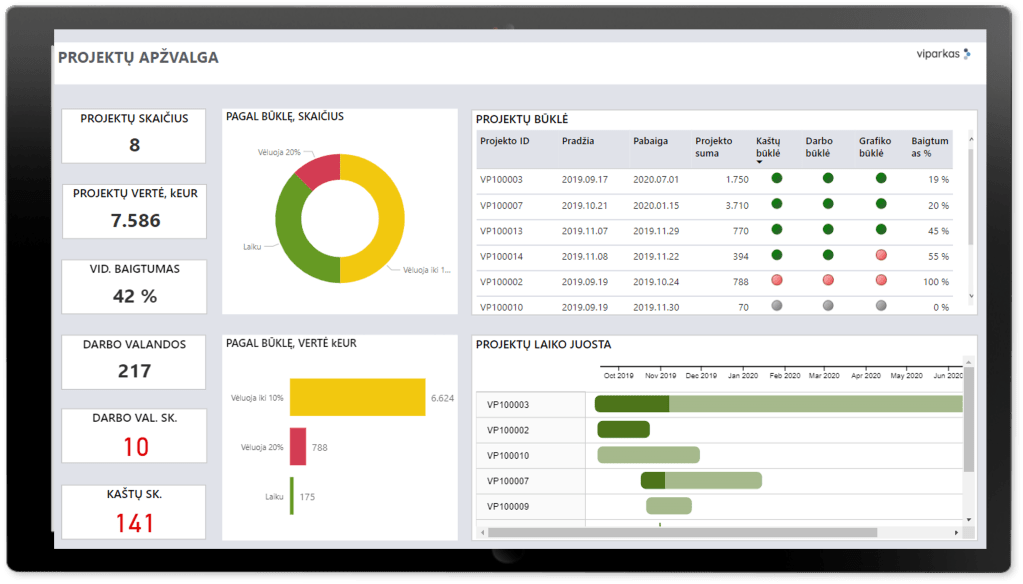Click VP100013 green Darbo būklė status dot
The width and height of the screenshot is (1023, 584).
[827, 230]
